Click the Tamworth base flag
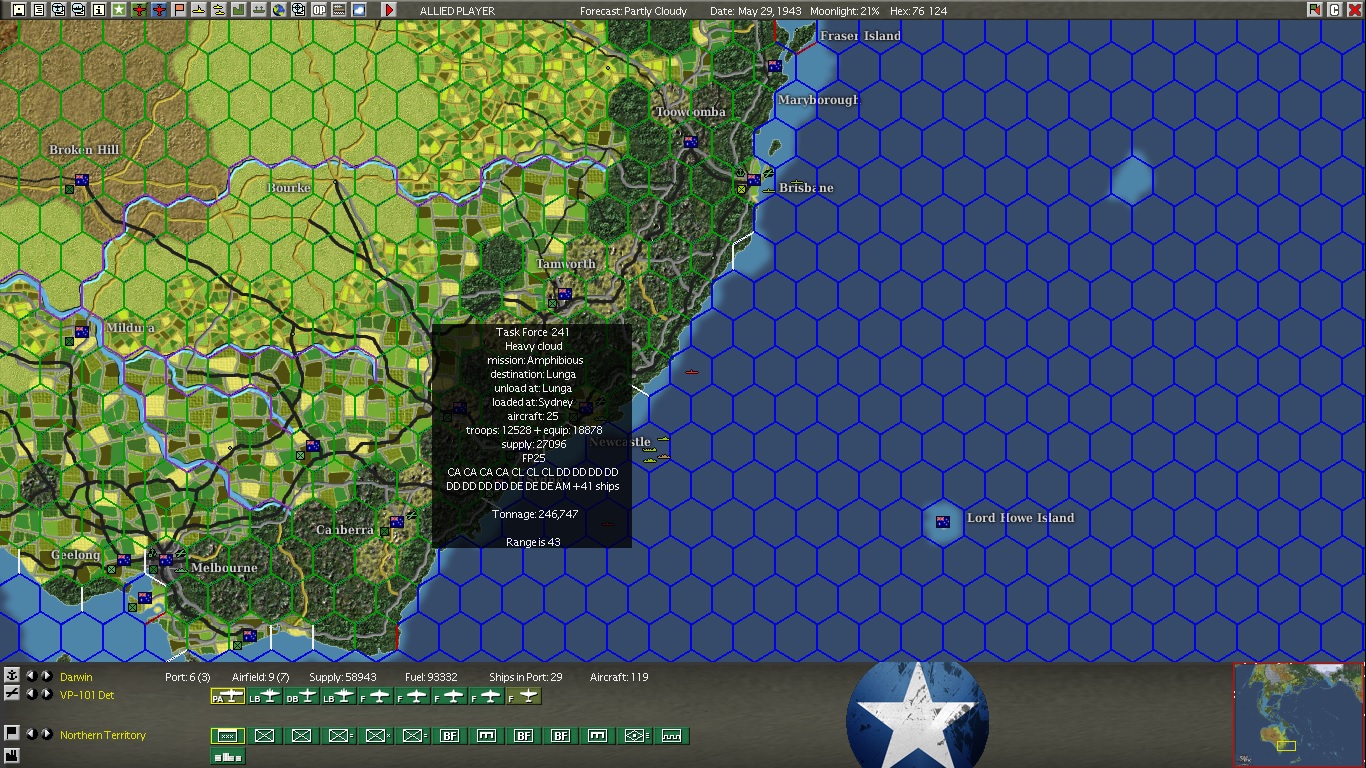 click(564, 294)
